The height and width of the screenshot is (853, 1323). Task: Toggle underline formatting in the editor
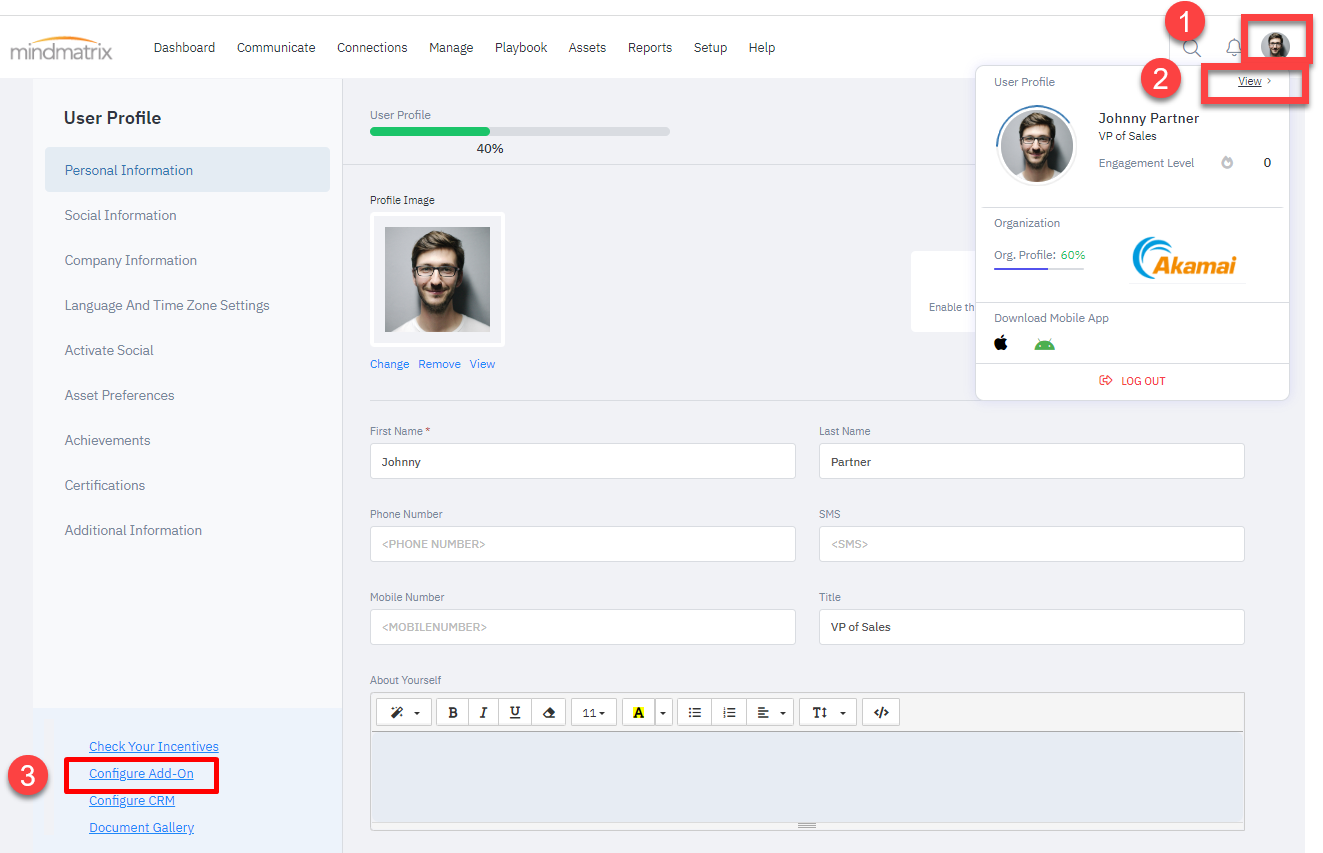click(515, 713)
